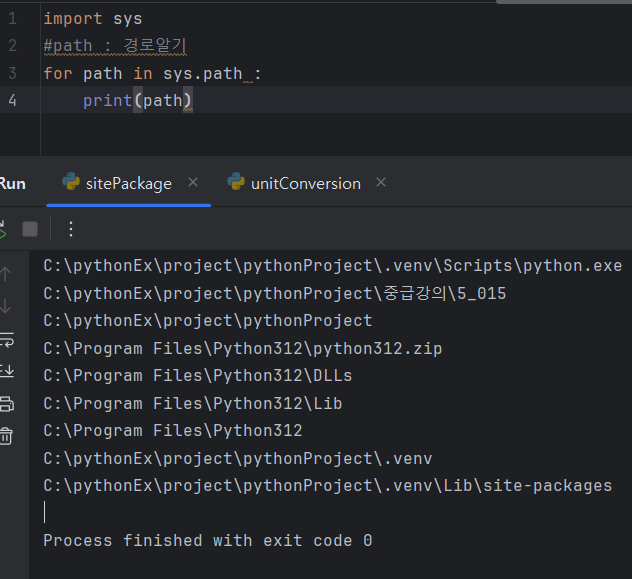Close the unitConversion run tab
This screenshot has height=579, width=632.
[381, 182]
